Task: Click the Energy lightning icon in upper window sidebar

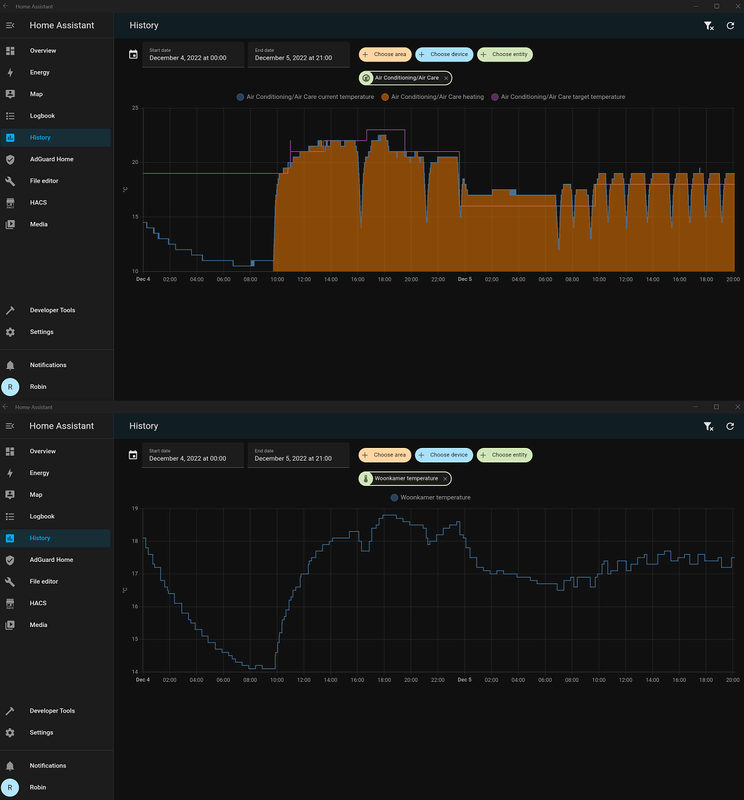Action: [10, 73]
